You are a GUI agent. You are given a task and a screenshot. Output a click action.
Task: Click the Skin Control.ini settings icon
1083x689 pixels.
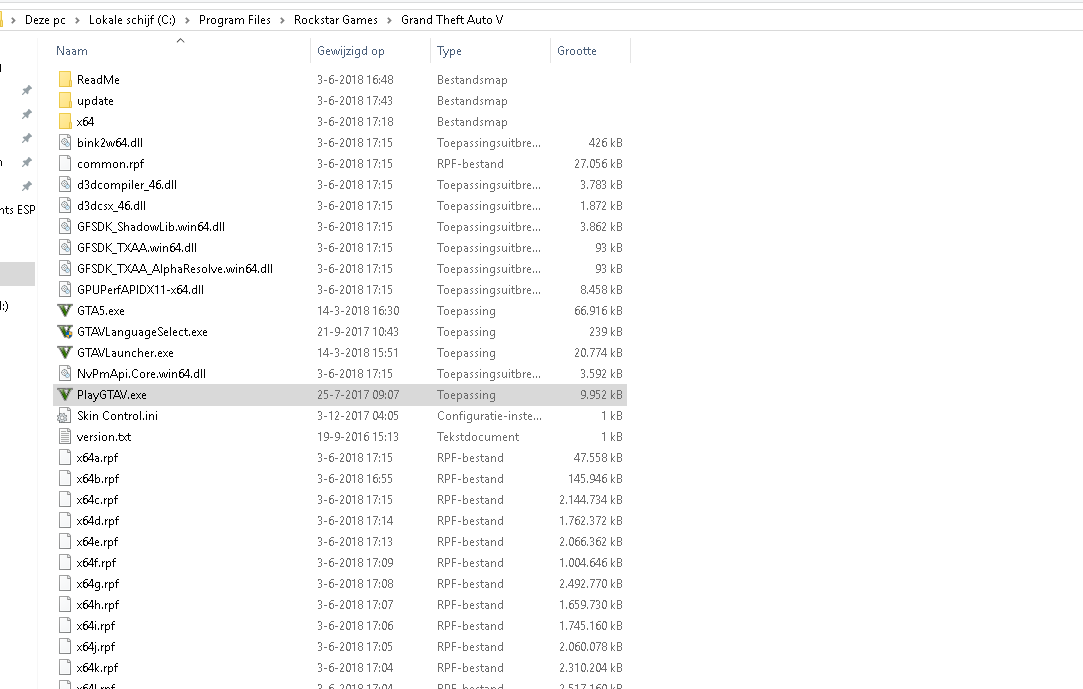point(65,416)
